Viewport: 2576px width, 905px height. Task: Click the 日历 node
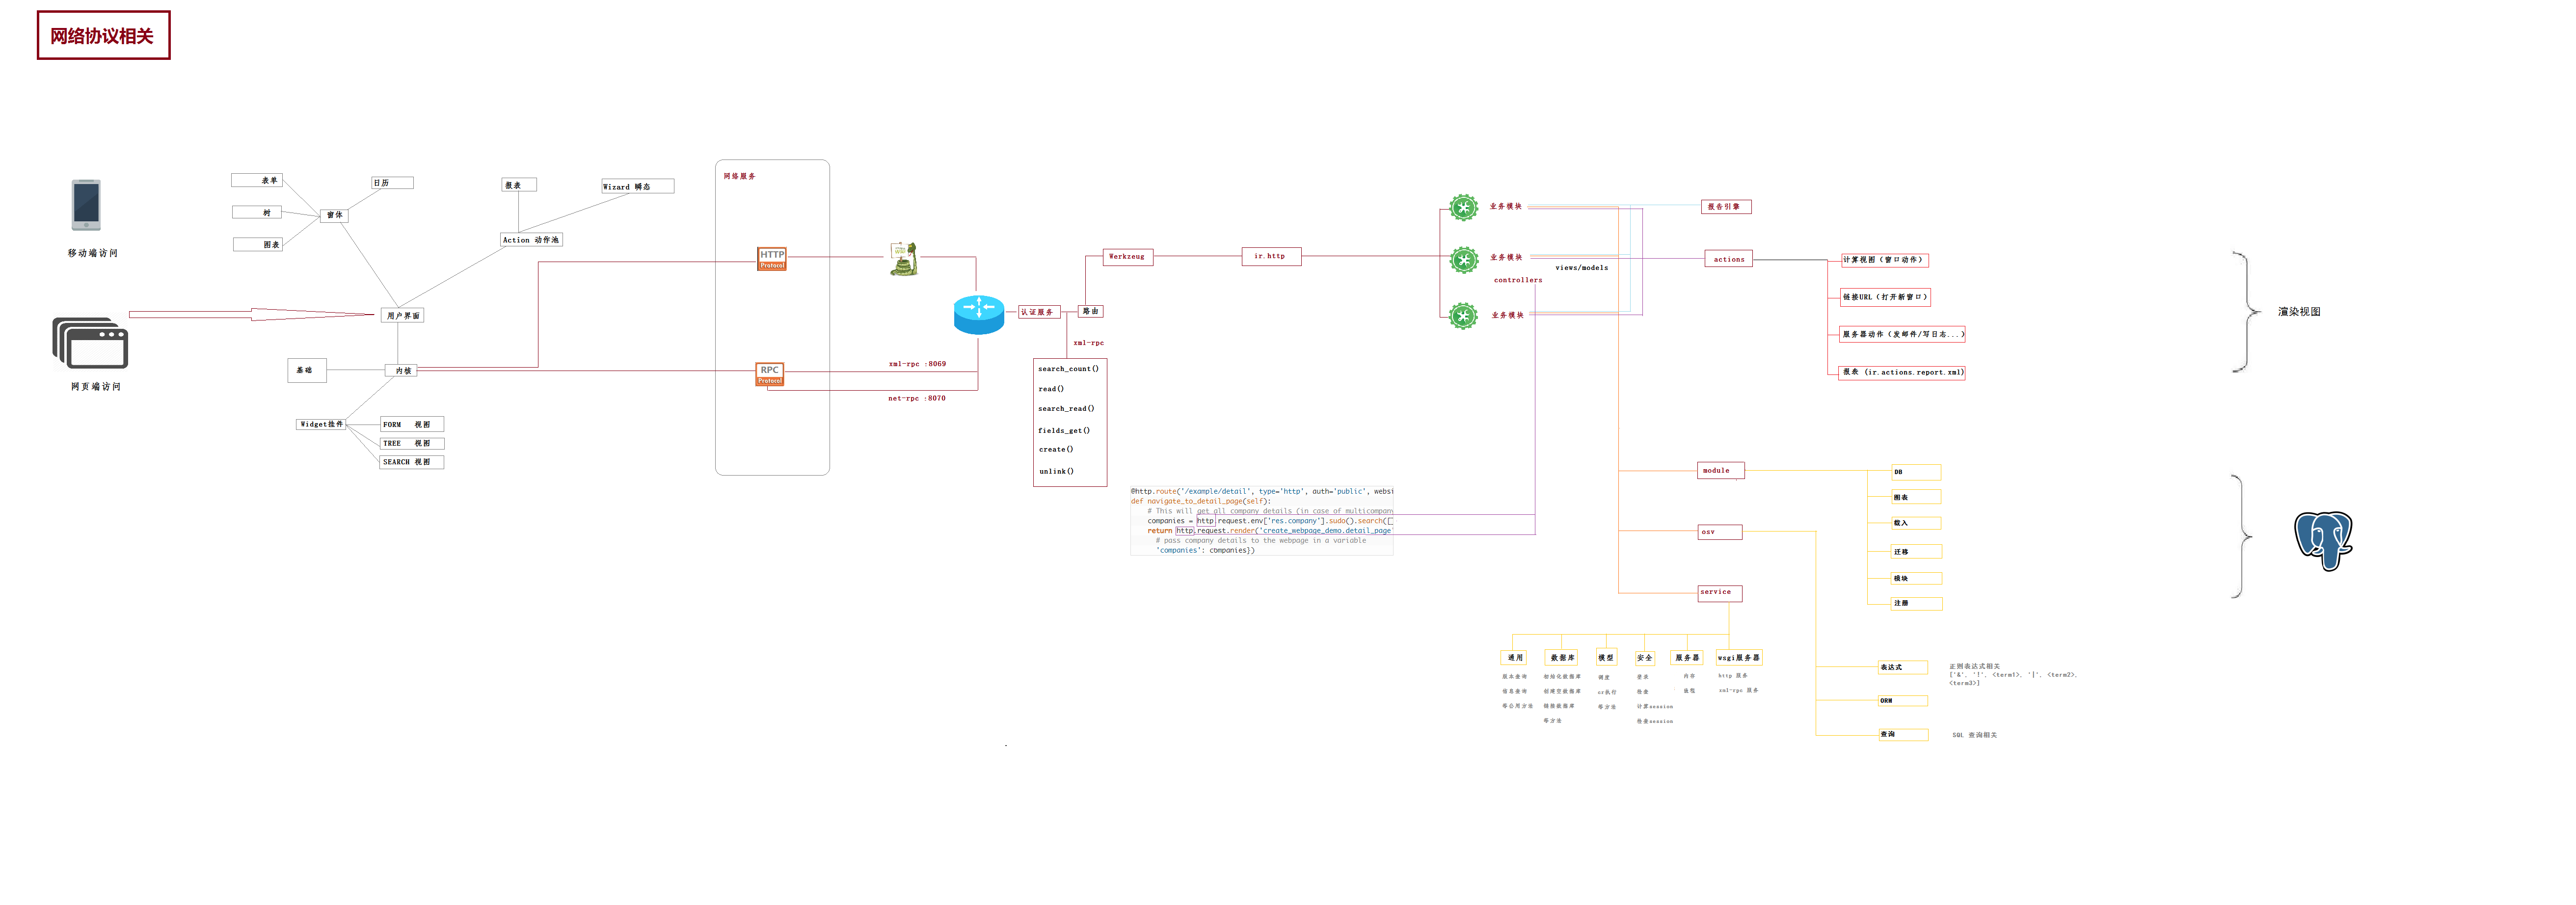pos(392,183)
